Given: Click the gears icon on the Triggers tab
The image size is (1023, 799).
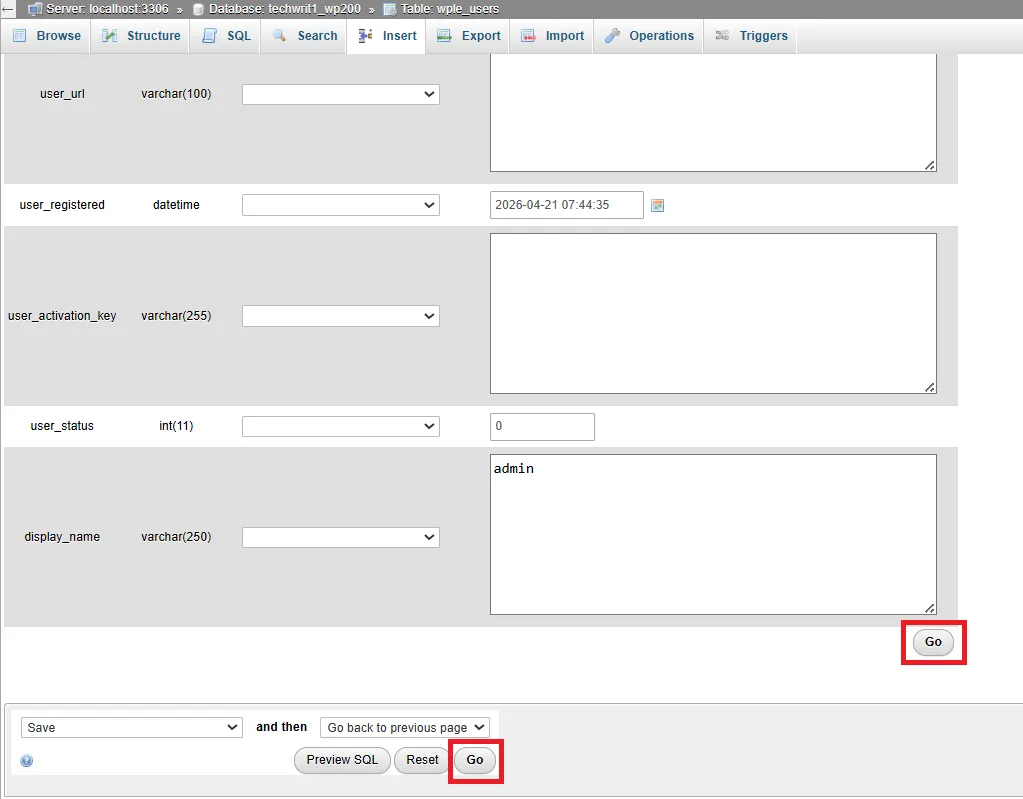Looking at the screenshot, I should pos(723,35).
